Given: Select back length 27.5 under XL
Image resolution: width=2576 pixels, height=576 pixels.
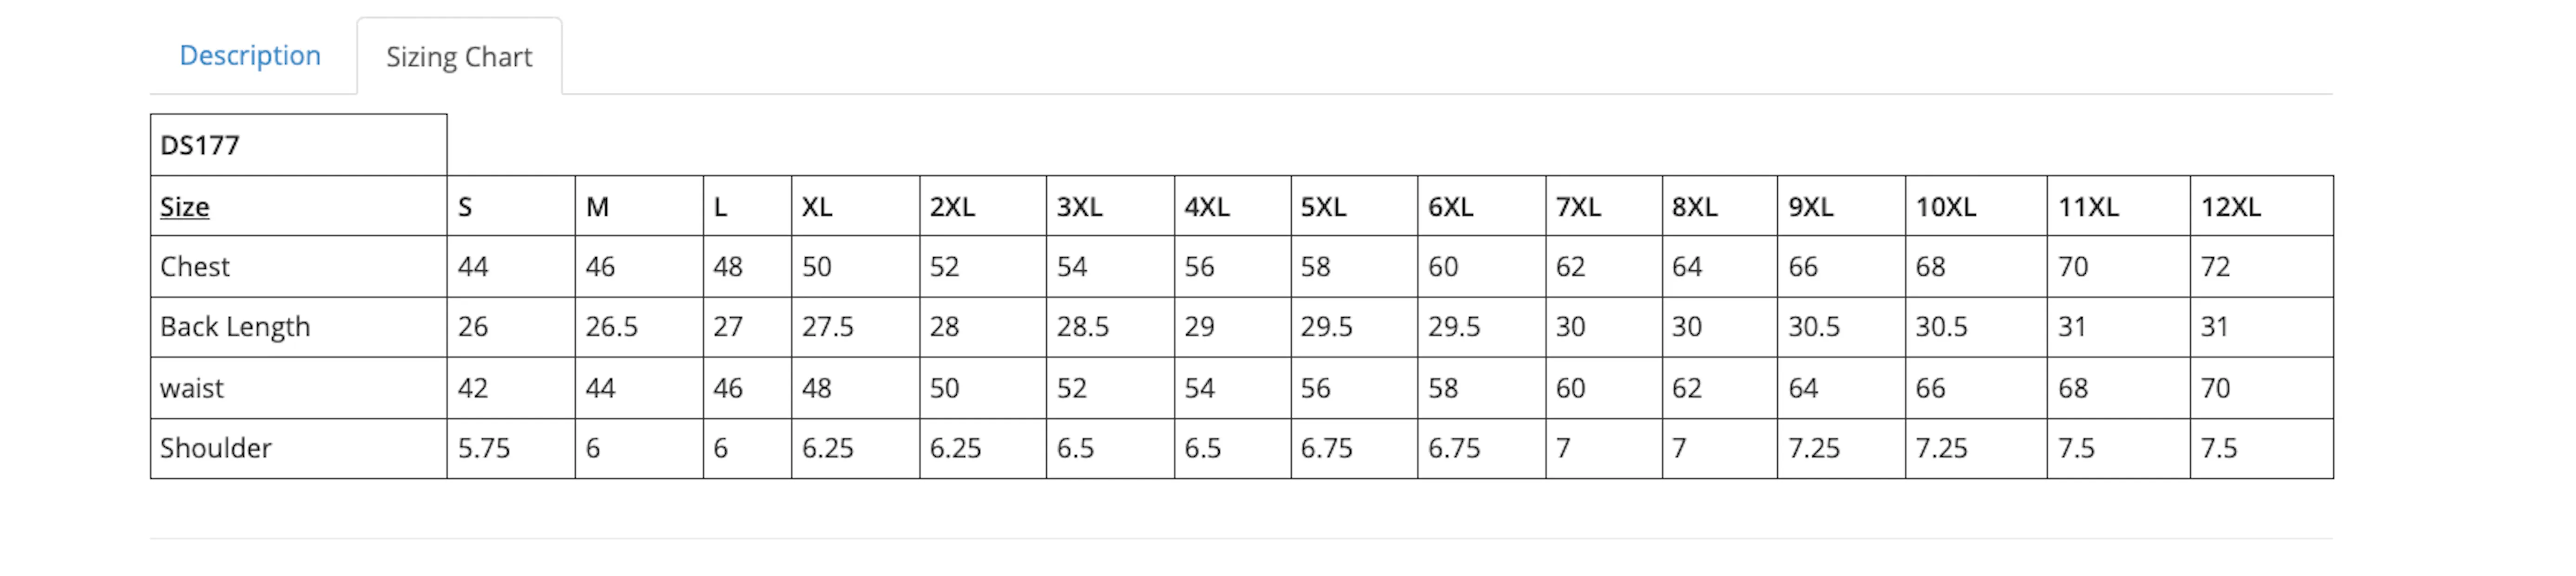Looking at the screenshot, I should click(828, 327).
